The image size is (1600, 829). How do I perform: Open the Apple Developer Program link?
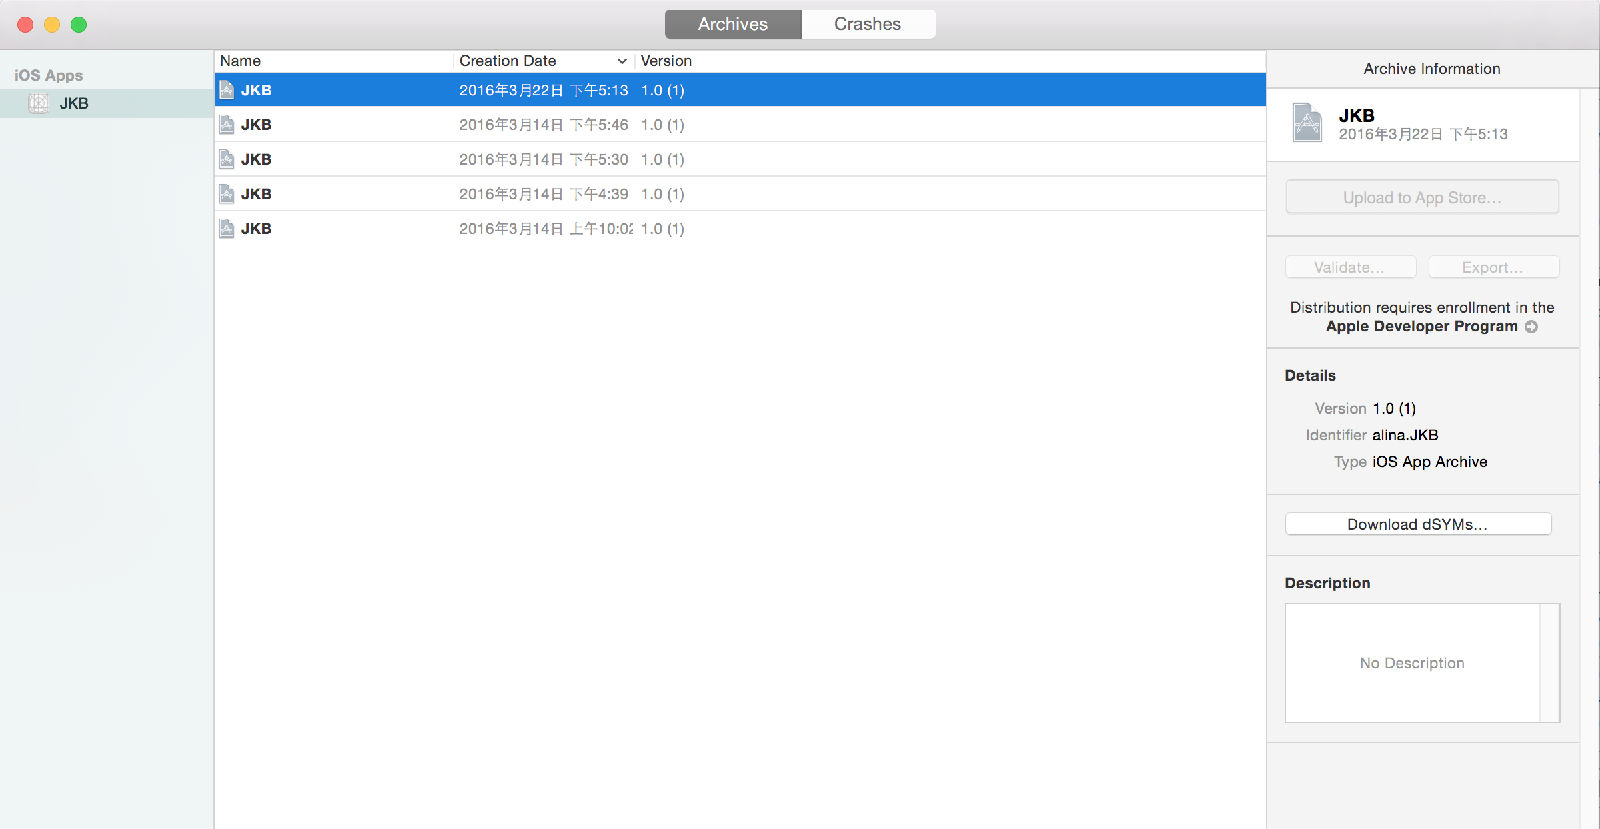click(1421, 326)
